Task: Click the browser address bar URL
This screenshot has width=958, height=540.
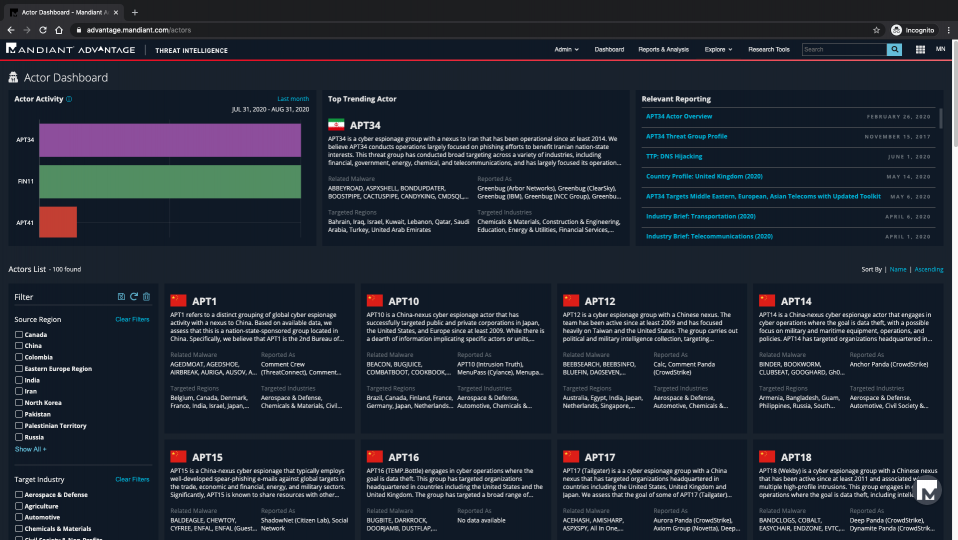Action: [x=139, y=30]
